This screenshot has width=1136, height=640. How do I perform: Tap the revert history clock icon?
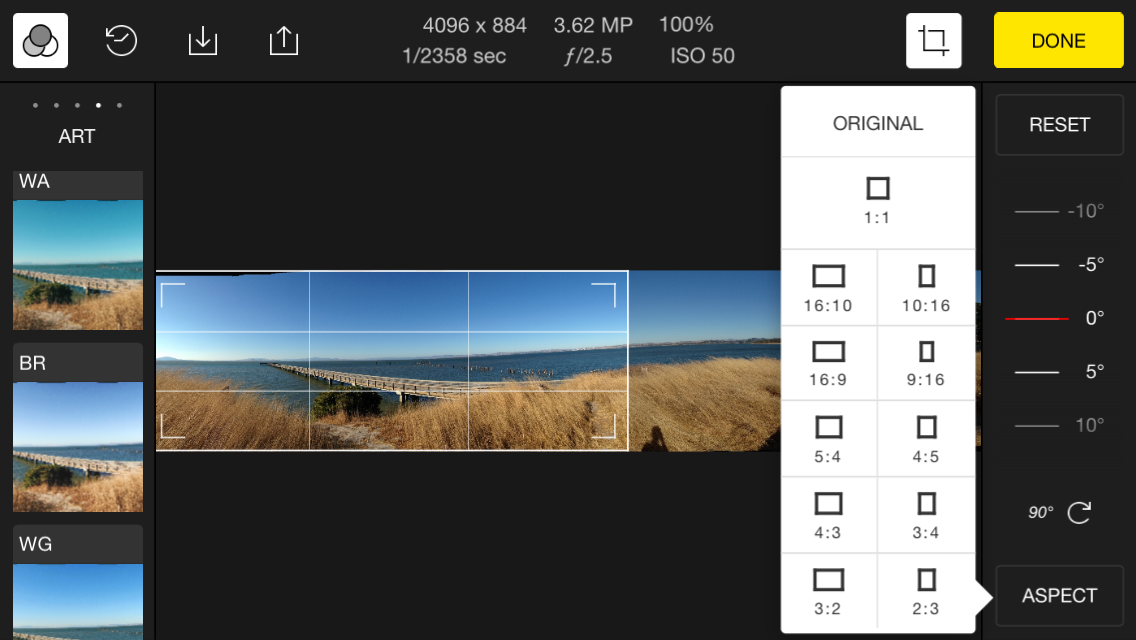tap(121, 41)
